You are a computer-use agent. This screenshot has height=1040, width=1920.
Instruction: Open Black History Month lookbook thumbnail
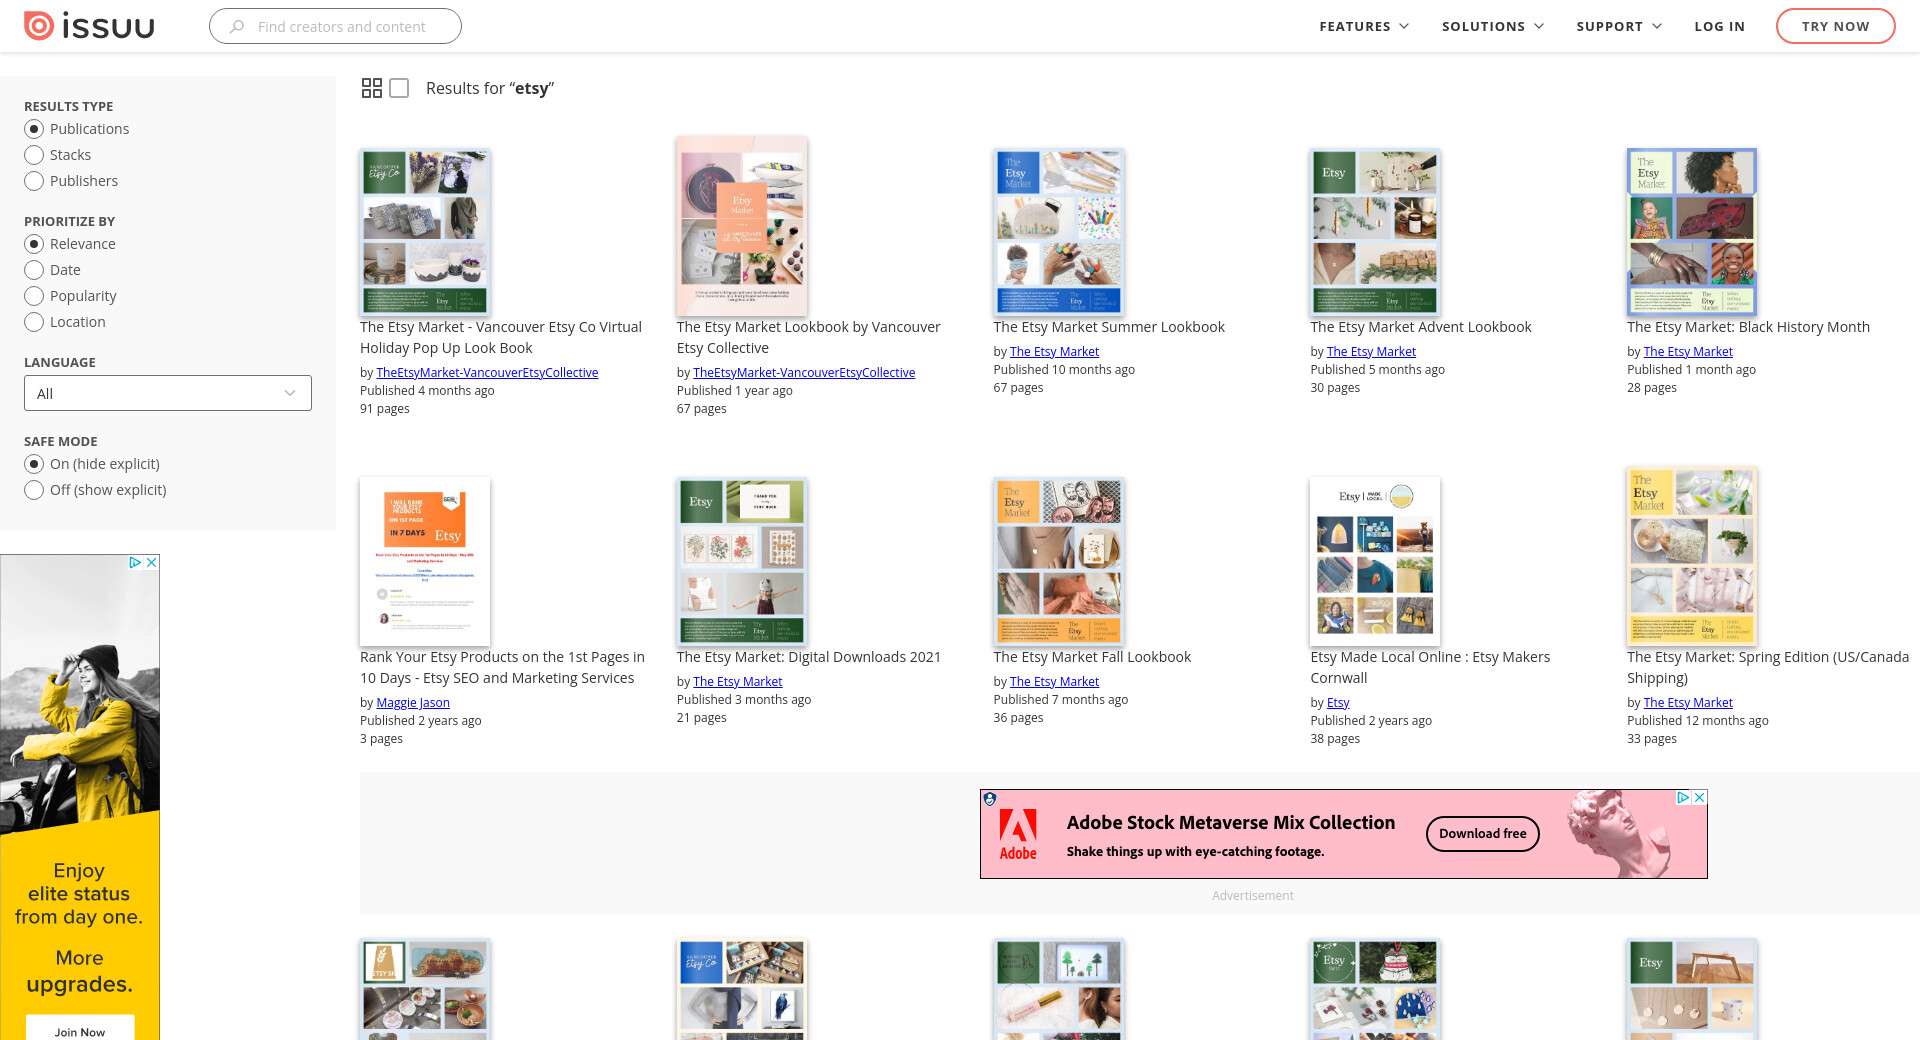[x=1691, y=232]
